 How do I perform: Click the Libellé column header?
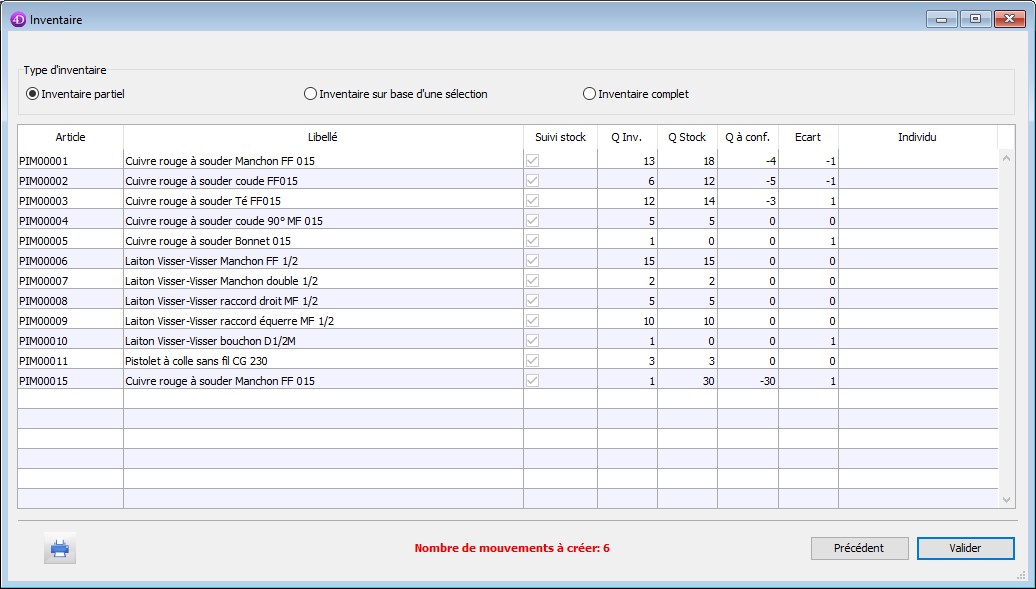pos(323,137)
